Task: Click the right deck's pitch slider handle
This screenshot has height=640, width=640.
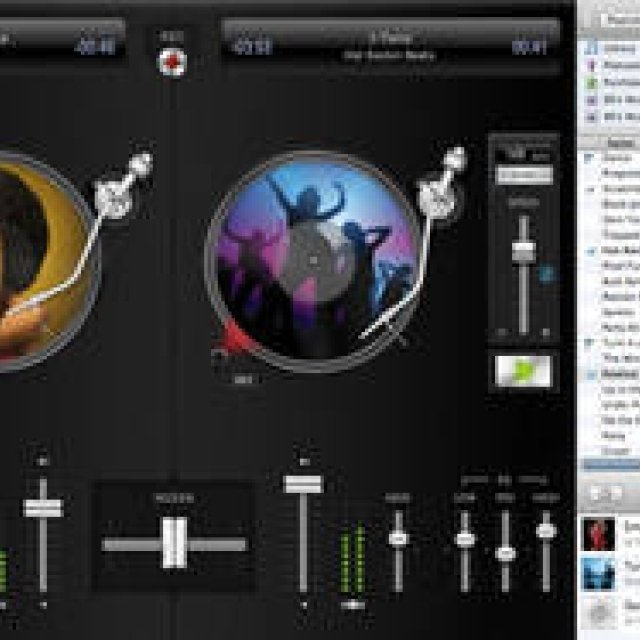Action: [524, 252]
